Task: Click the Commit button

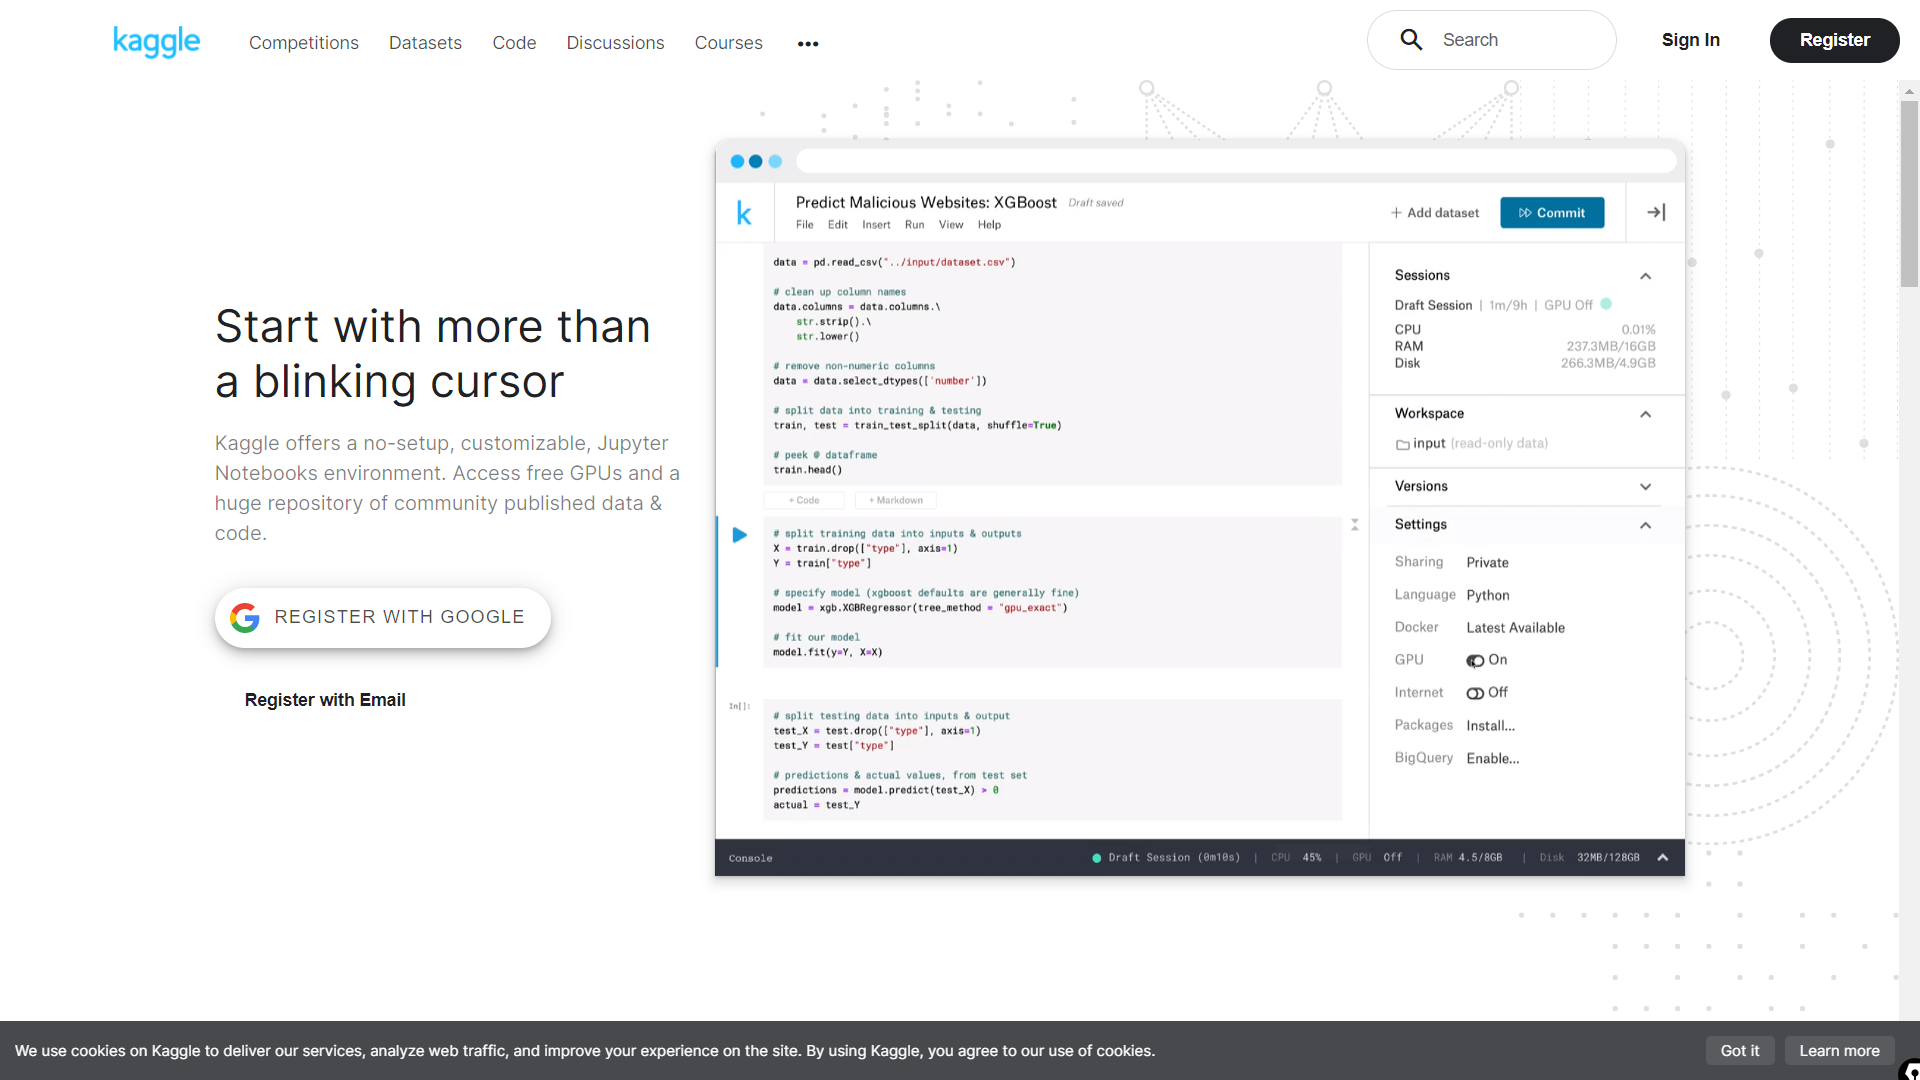Action: [x=1552, y=213]
